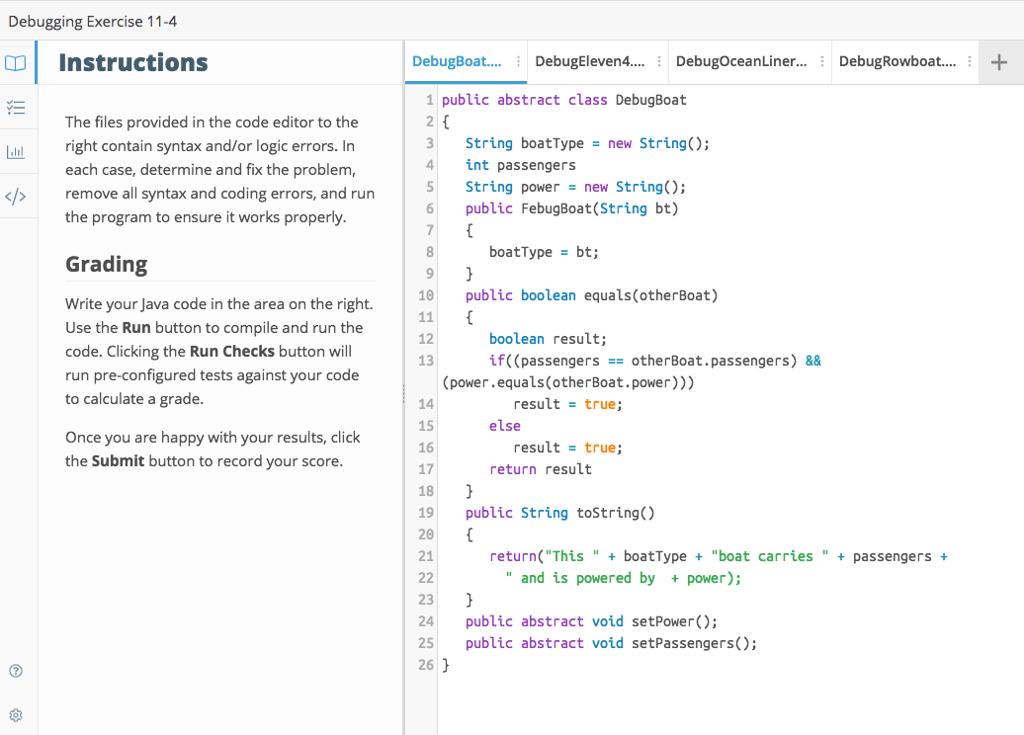Select the active DebugBoat tab

[458, 61]
